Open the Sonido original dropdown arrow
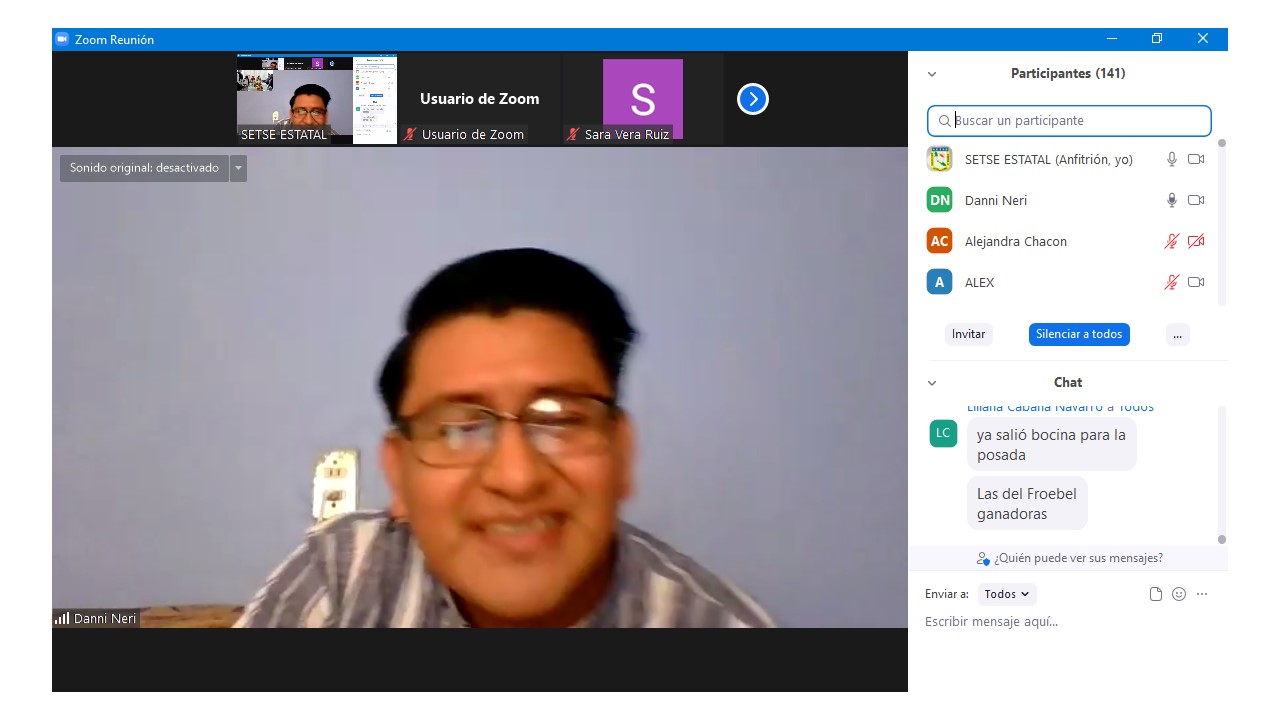1280x720 pixels. pos(238,168)
